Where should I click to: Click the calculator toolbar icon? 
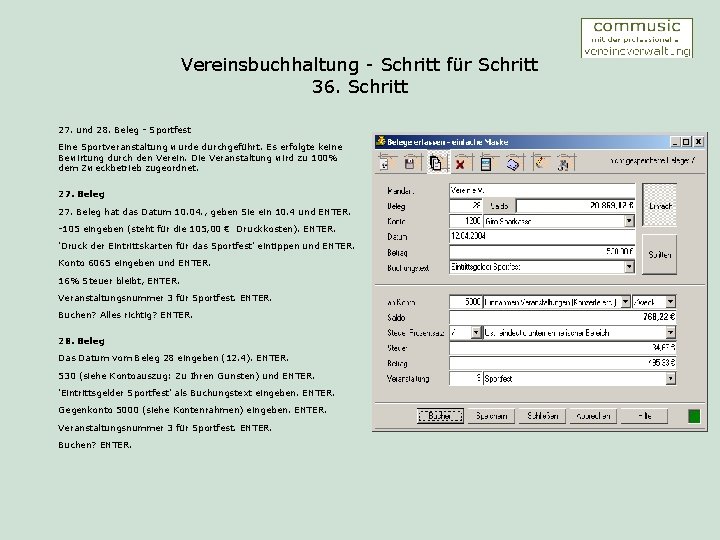coord(486,163)
